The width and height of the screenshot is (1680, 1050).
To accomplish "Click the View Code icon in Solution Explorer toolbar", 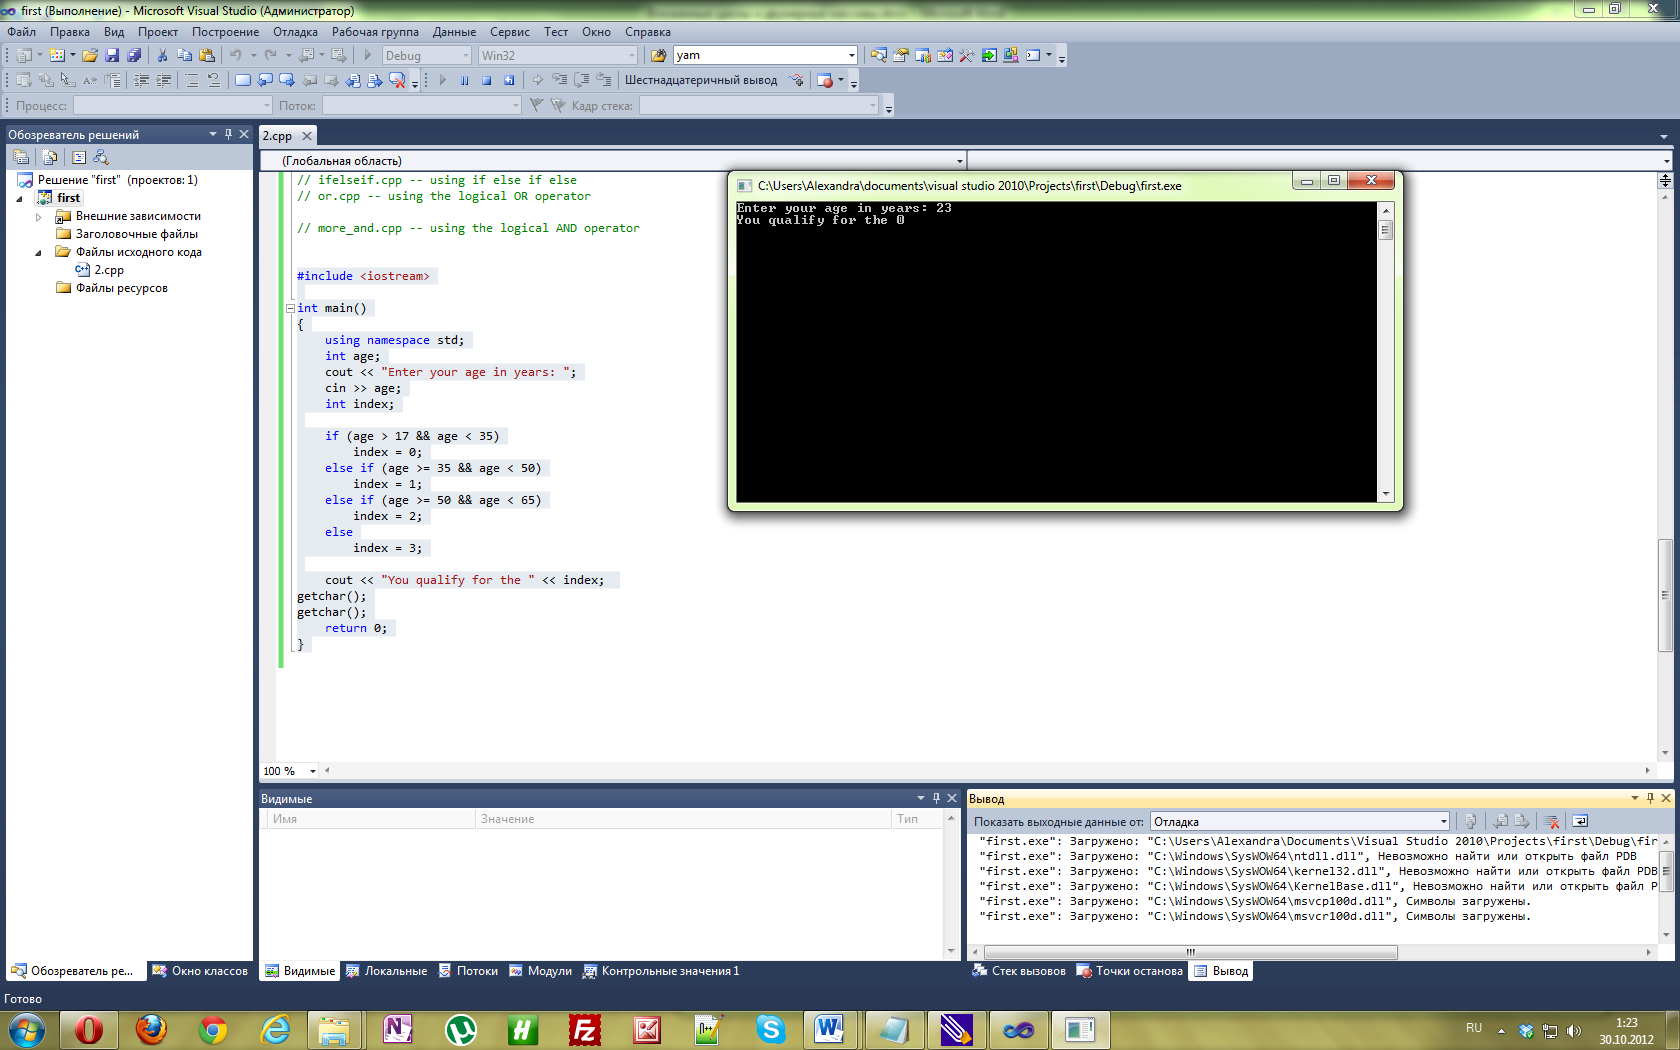I will pyautogui.click(x=79, y=157).
